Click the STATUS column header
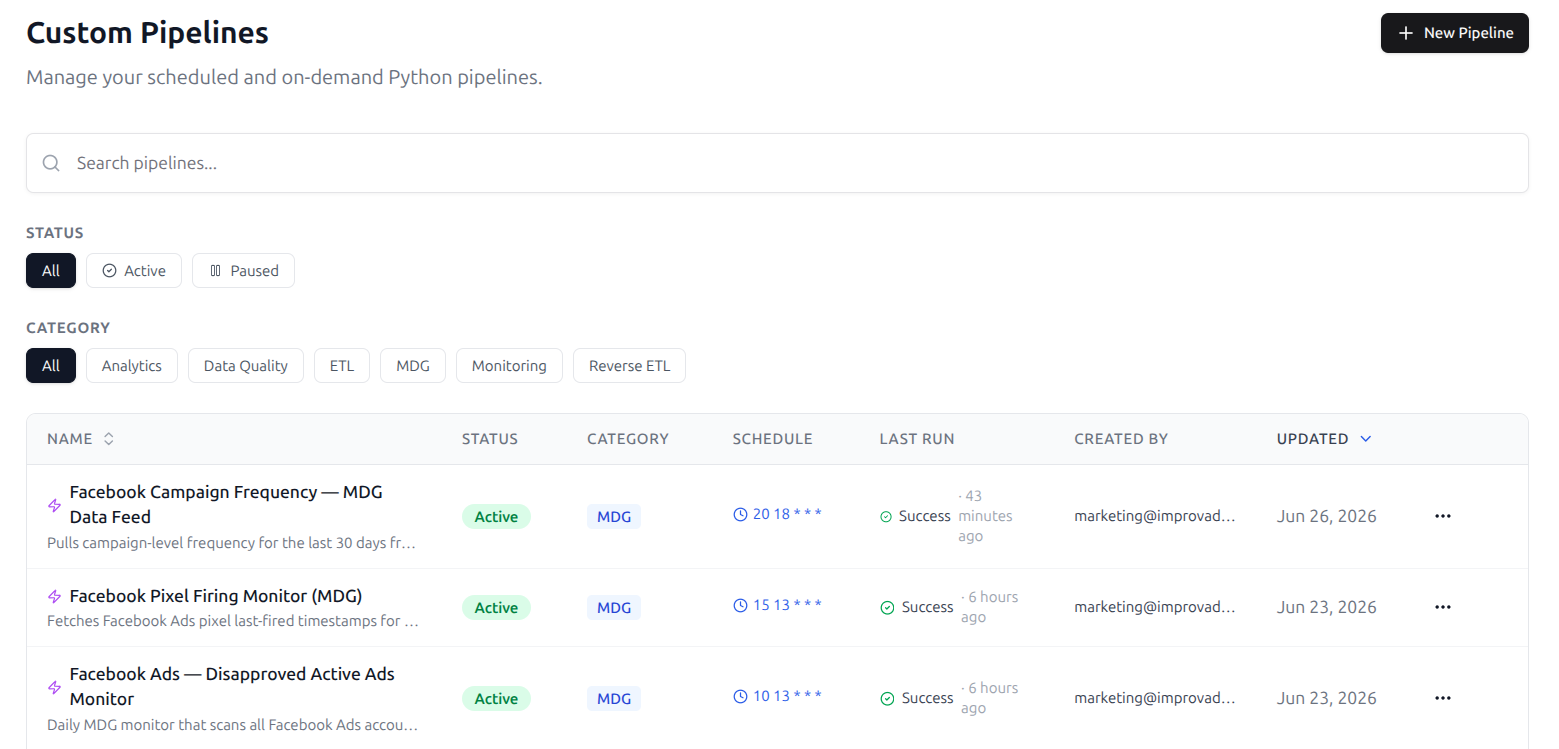This screenshot has width=1559, height=749. point(490,439)
